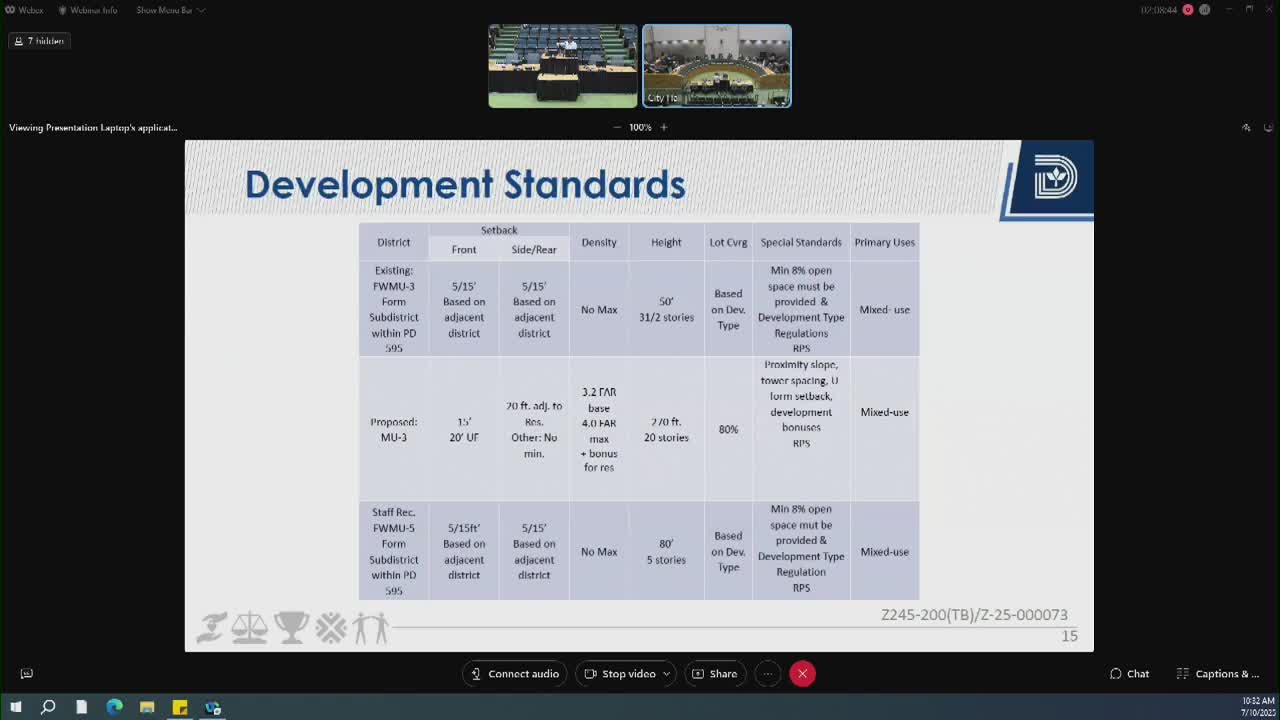
Task: Click the red recording indicator icon
Action: 1188,10
